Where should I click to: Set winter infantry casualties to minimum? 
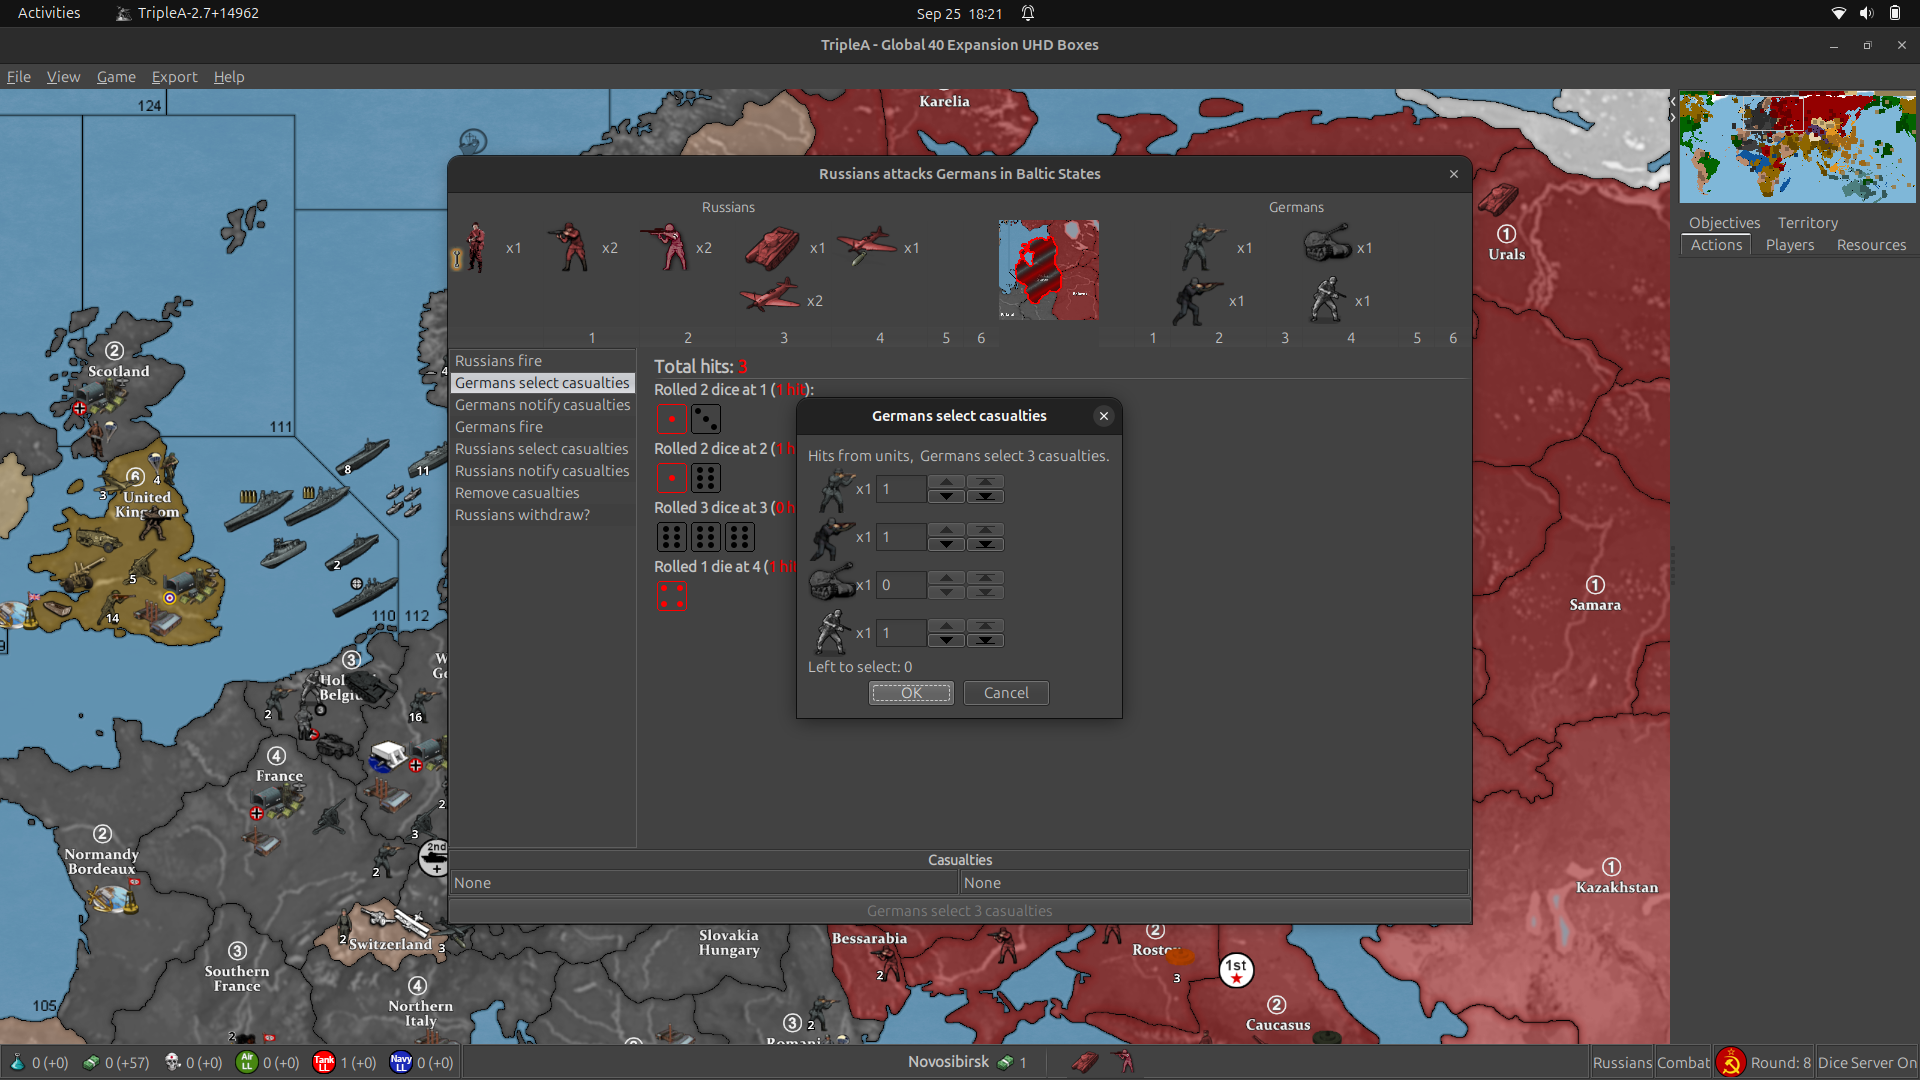tap(985, 640)
